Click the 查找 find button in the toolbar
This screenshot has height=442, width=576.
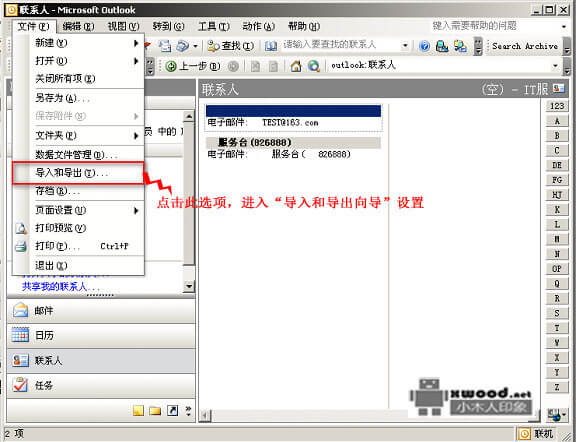(x=230, y=46)
